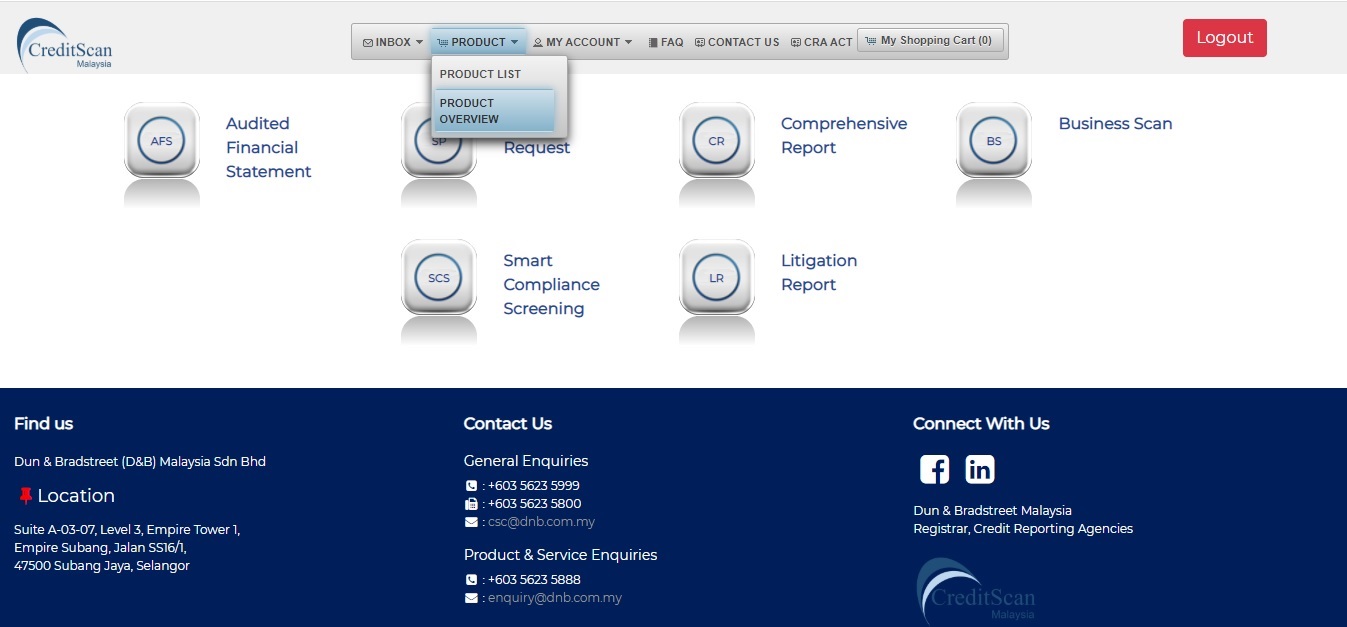Open My Shopping Cart (0)
Viewport: 1347px width, 627px height.
coord(930,41)
